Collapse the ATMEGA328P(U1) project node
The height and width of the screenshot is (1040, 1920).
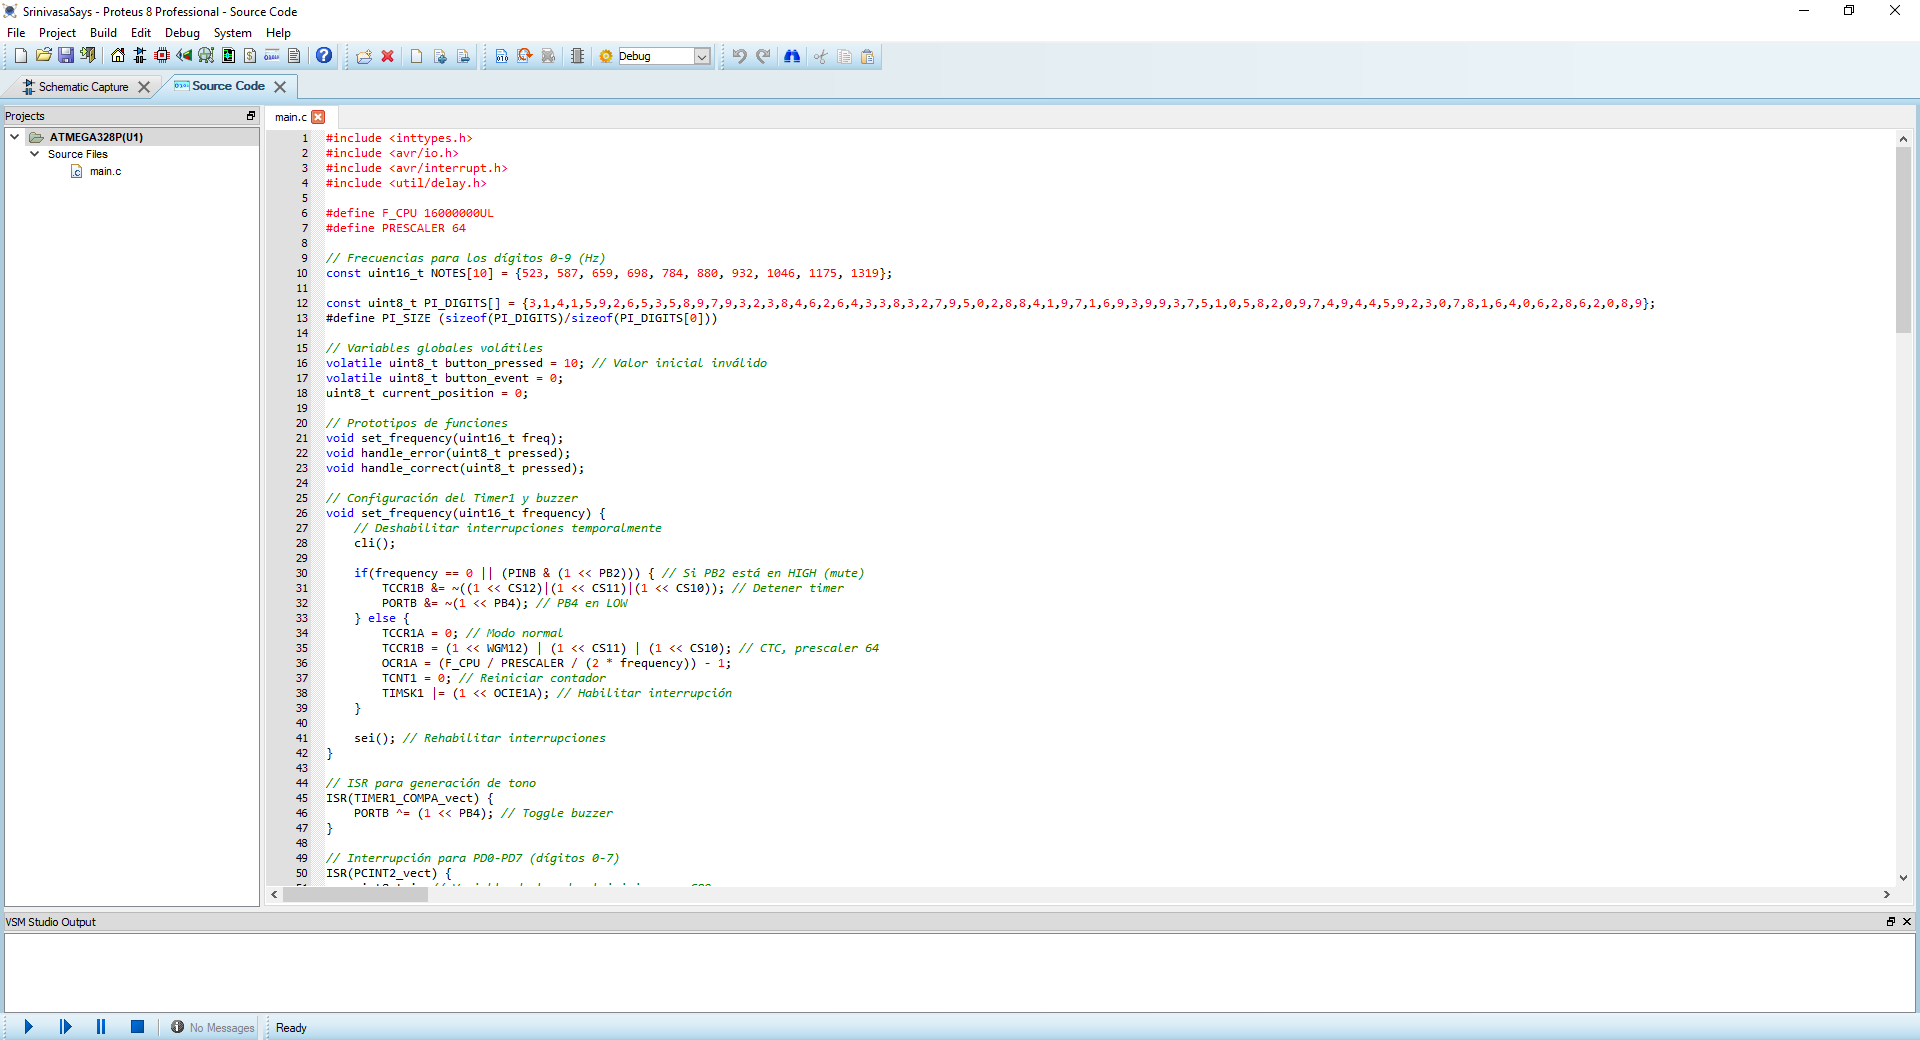[14, 137]
